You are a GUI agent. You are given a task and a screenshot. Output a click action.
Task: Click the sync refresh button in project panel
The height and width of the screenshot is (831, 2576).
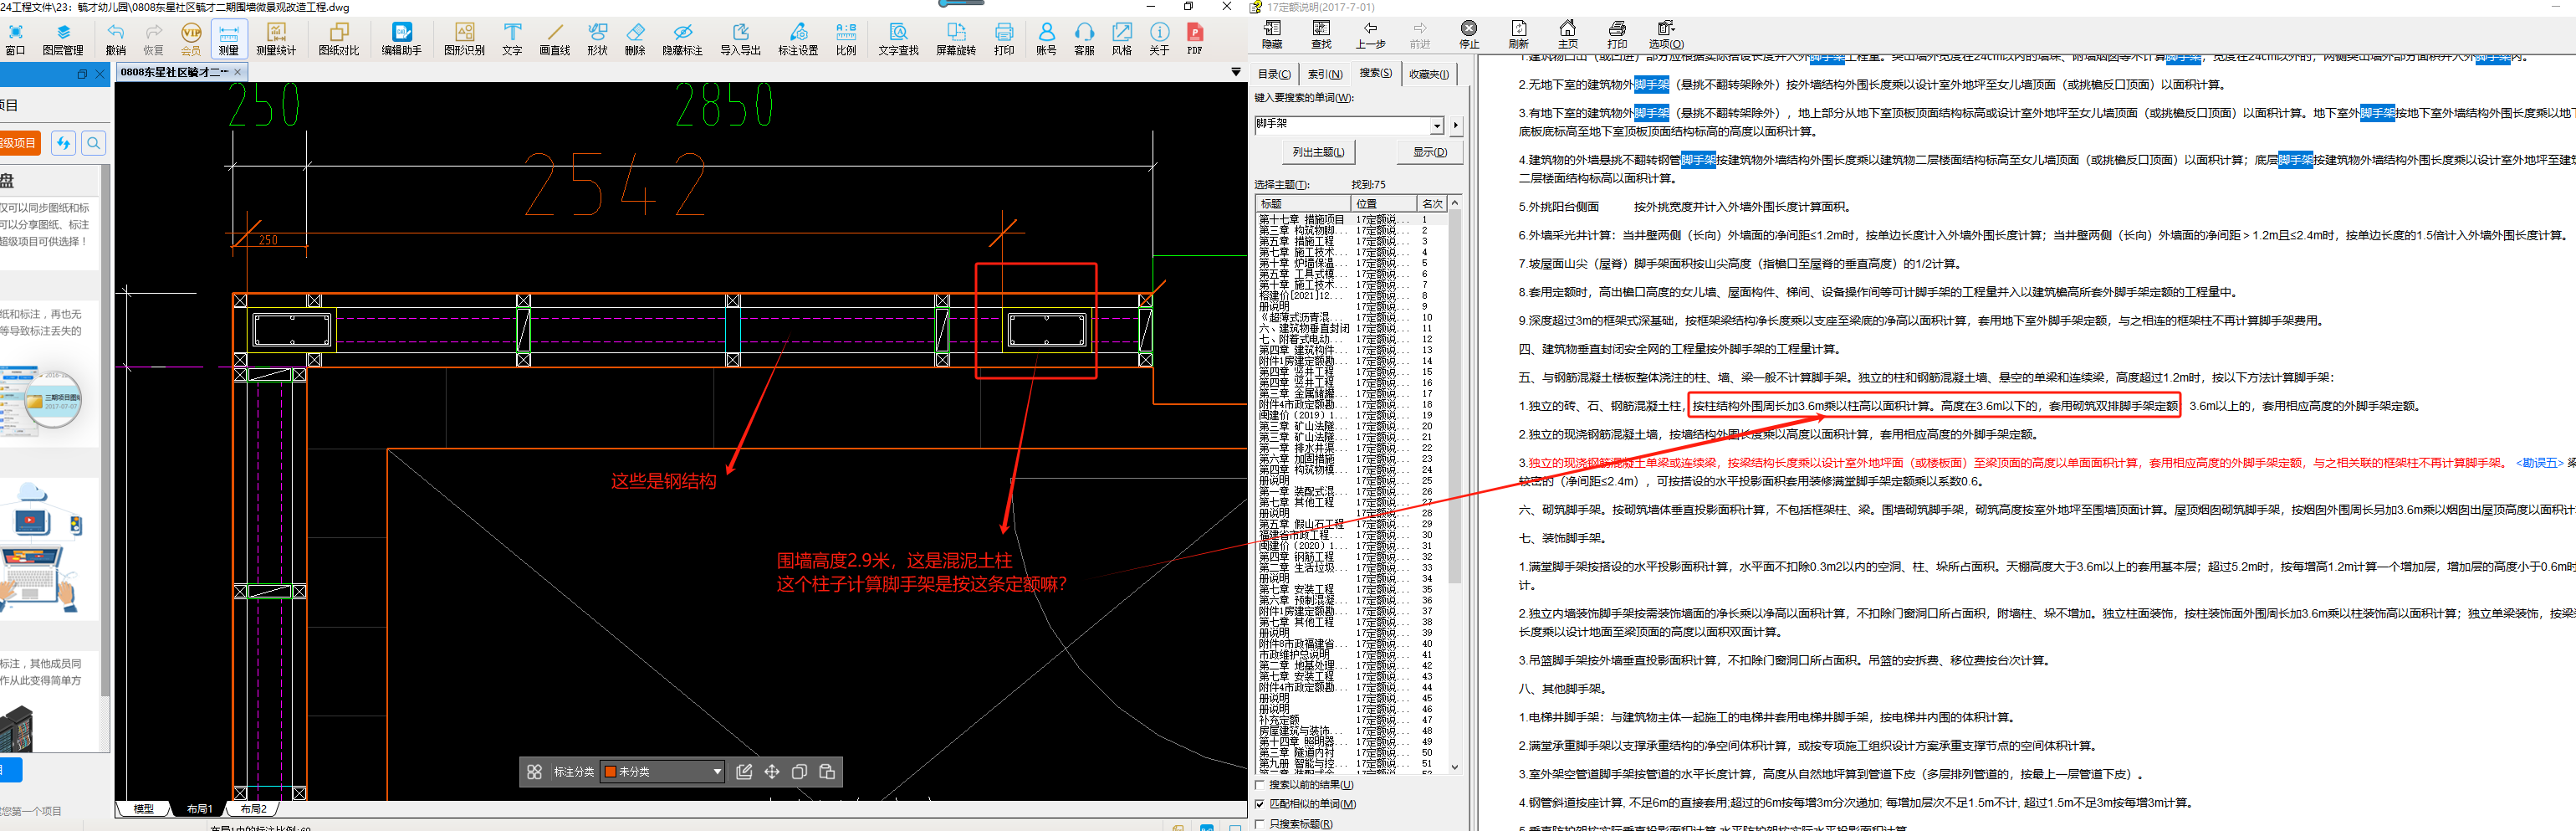click(64, 143)
